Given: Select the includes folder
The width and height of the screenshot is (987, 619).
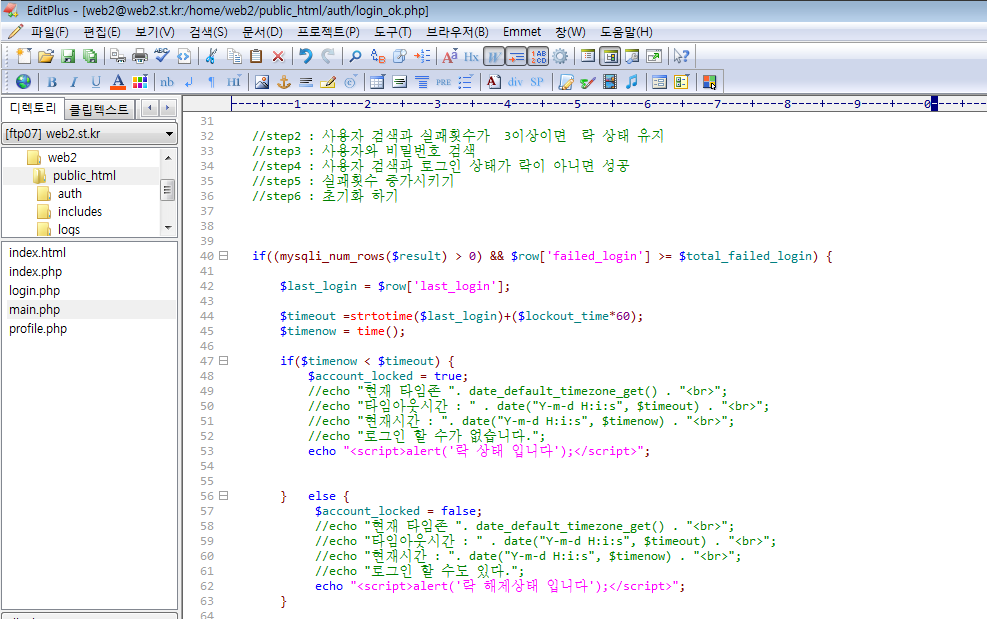Looking at the screenshot, I should 79,212.
